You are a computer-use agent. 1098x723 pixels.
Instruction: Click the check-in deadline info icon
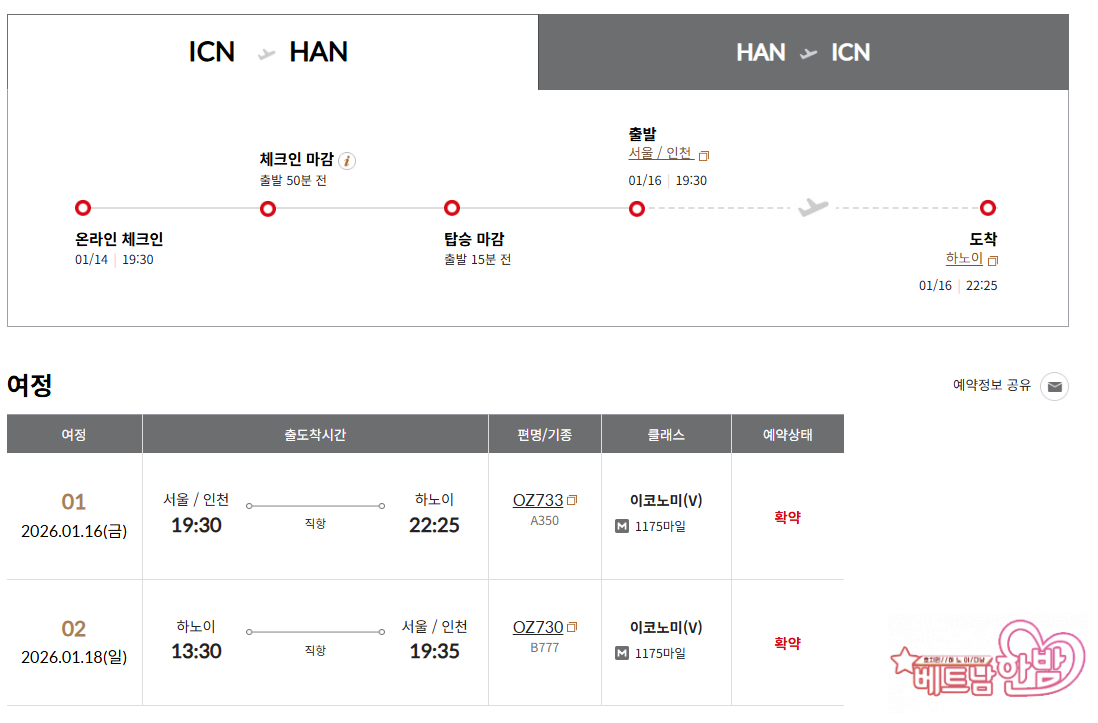coord(347,160)
